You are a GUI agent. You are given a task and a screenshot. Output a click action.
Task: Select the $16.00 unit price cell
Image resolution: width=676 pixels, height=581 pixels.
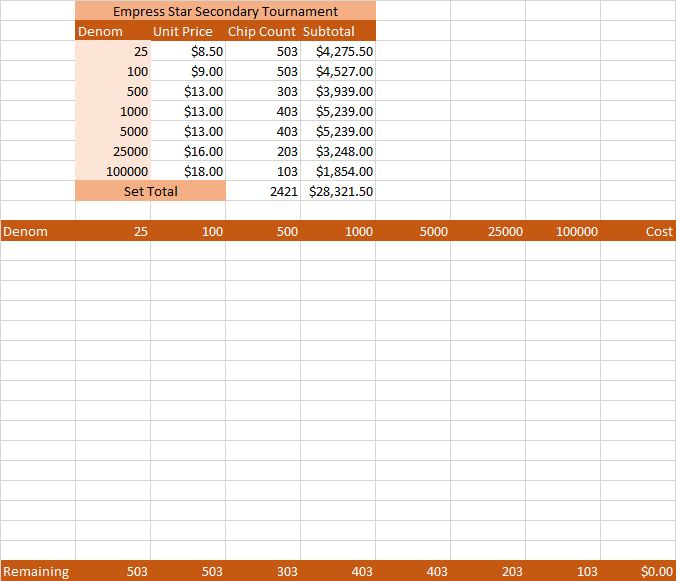pyautogui.click(x=188, y=151)
